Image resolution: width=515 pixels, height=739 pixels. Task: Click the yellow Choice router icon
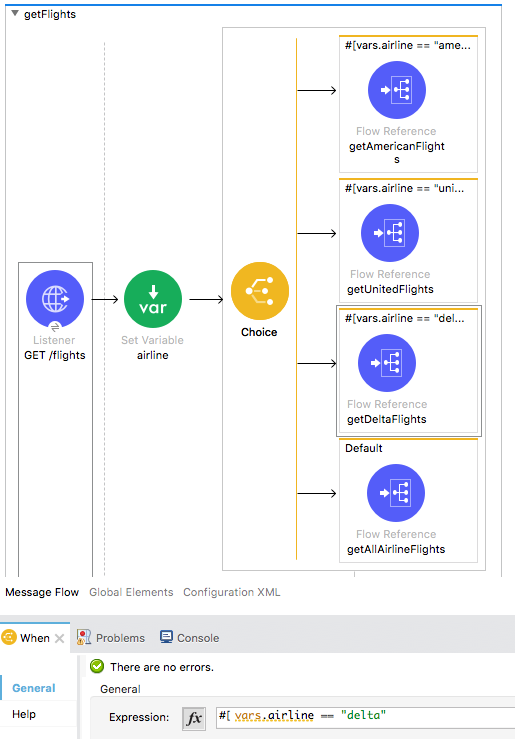260,291
